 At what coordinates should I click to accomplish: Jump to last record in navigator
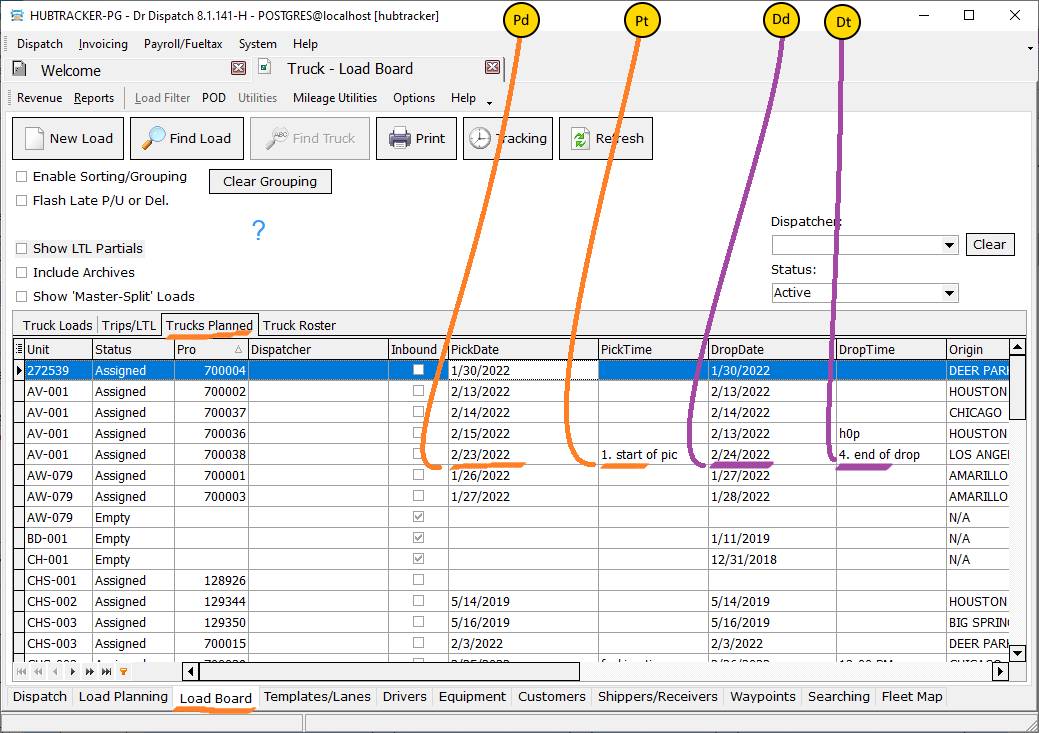[x=104, y=672]
